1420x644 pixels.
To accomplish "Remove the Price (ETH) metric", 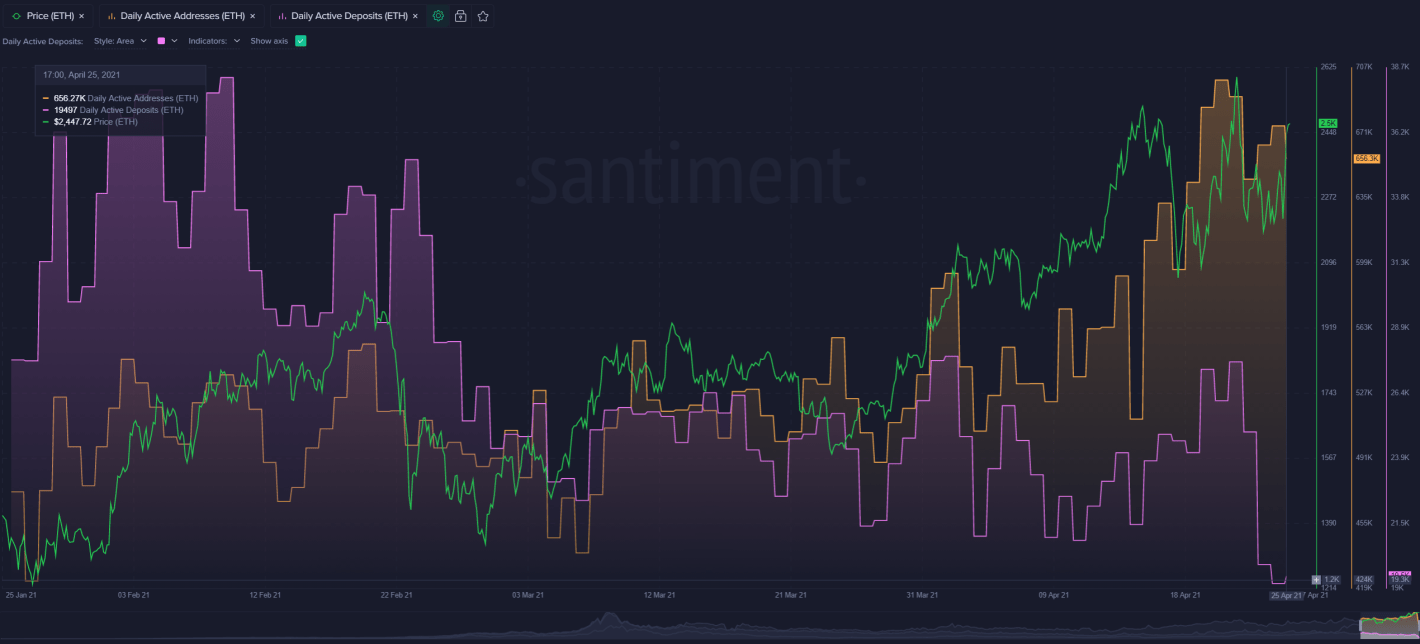I will pyautogui.click(x=82, y=16).
